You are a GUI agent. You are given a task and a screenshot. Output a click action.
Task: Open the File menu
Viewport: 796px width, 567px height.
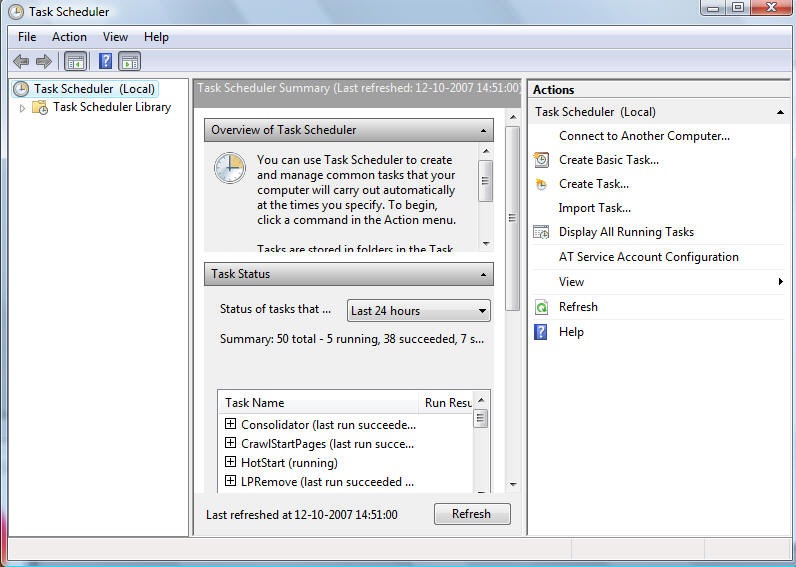coord(27,37)
